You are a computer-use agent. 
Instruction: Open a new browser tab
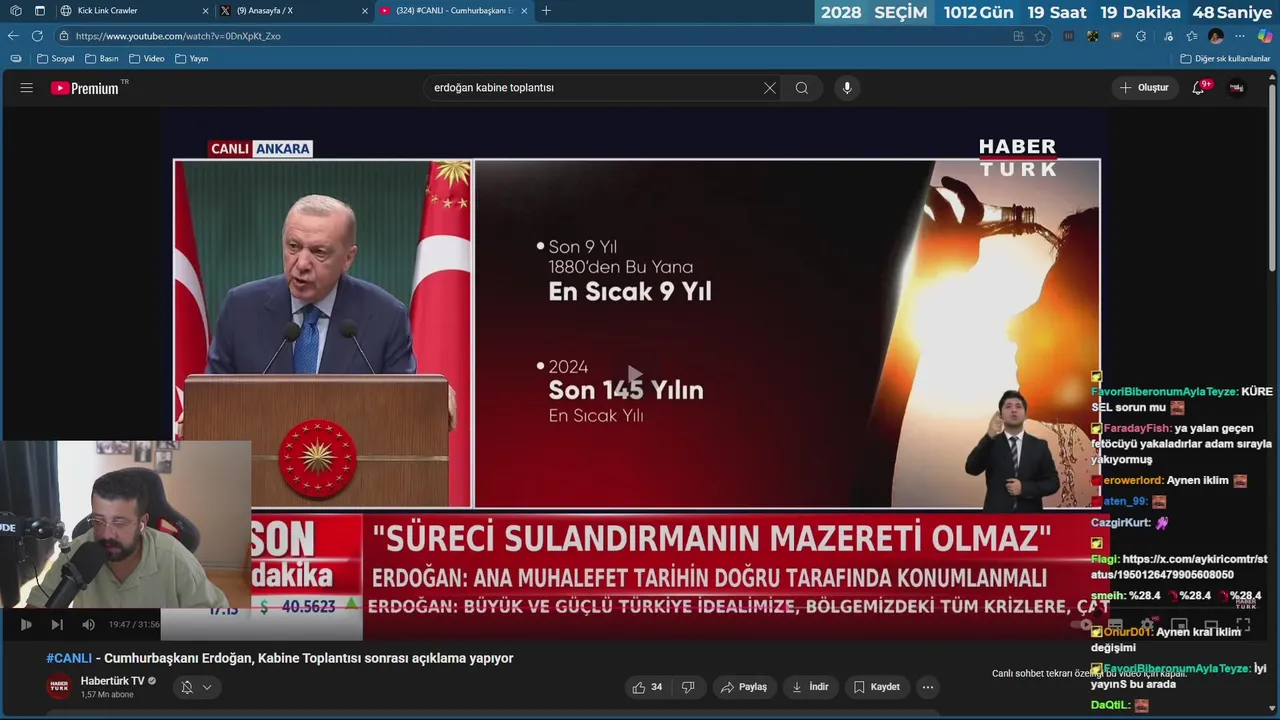[546, 11]
